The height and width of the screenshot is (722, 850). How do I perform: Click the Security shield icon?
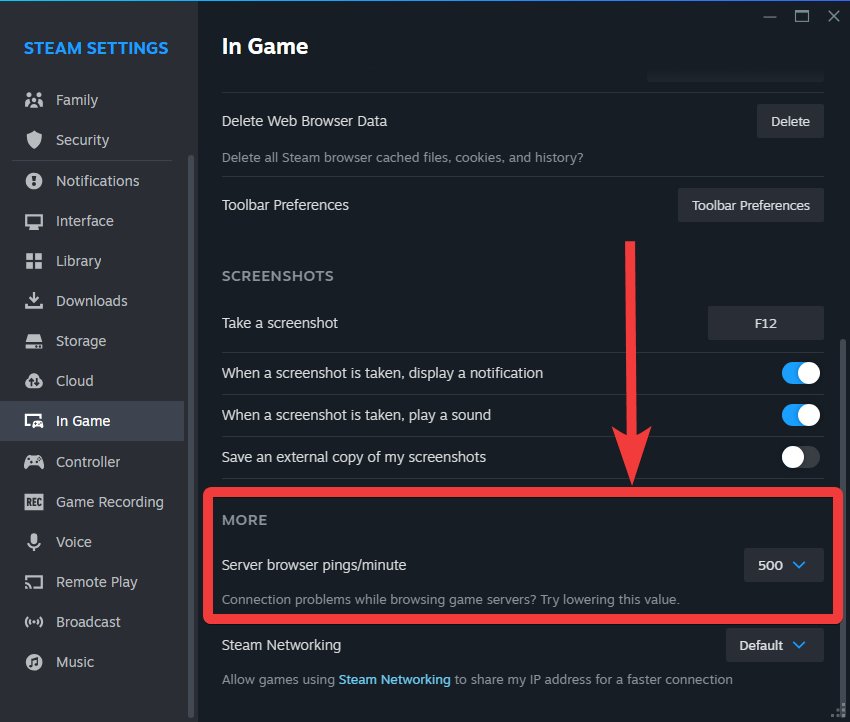pyautogui.click(x=34, y=140)
